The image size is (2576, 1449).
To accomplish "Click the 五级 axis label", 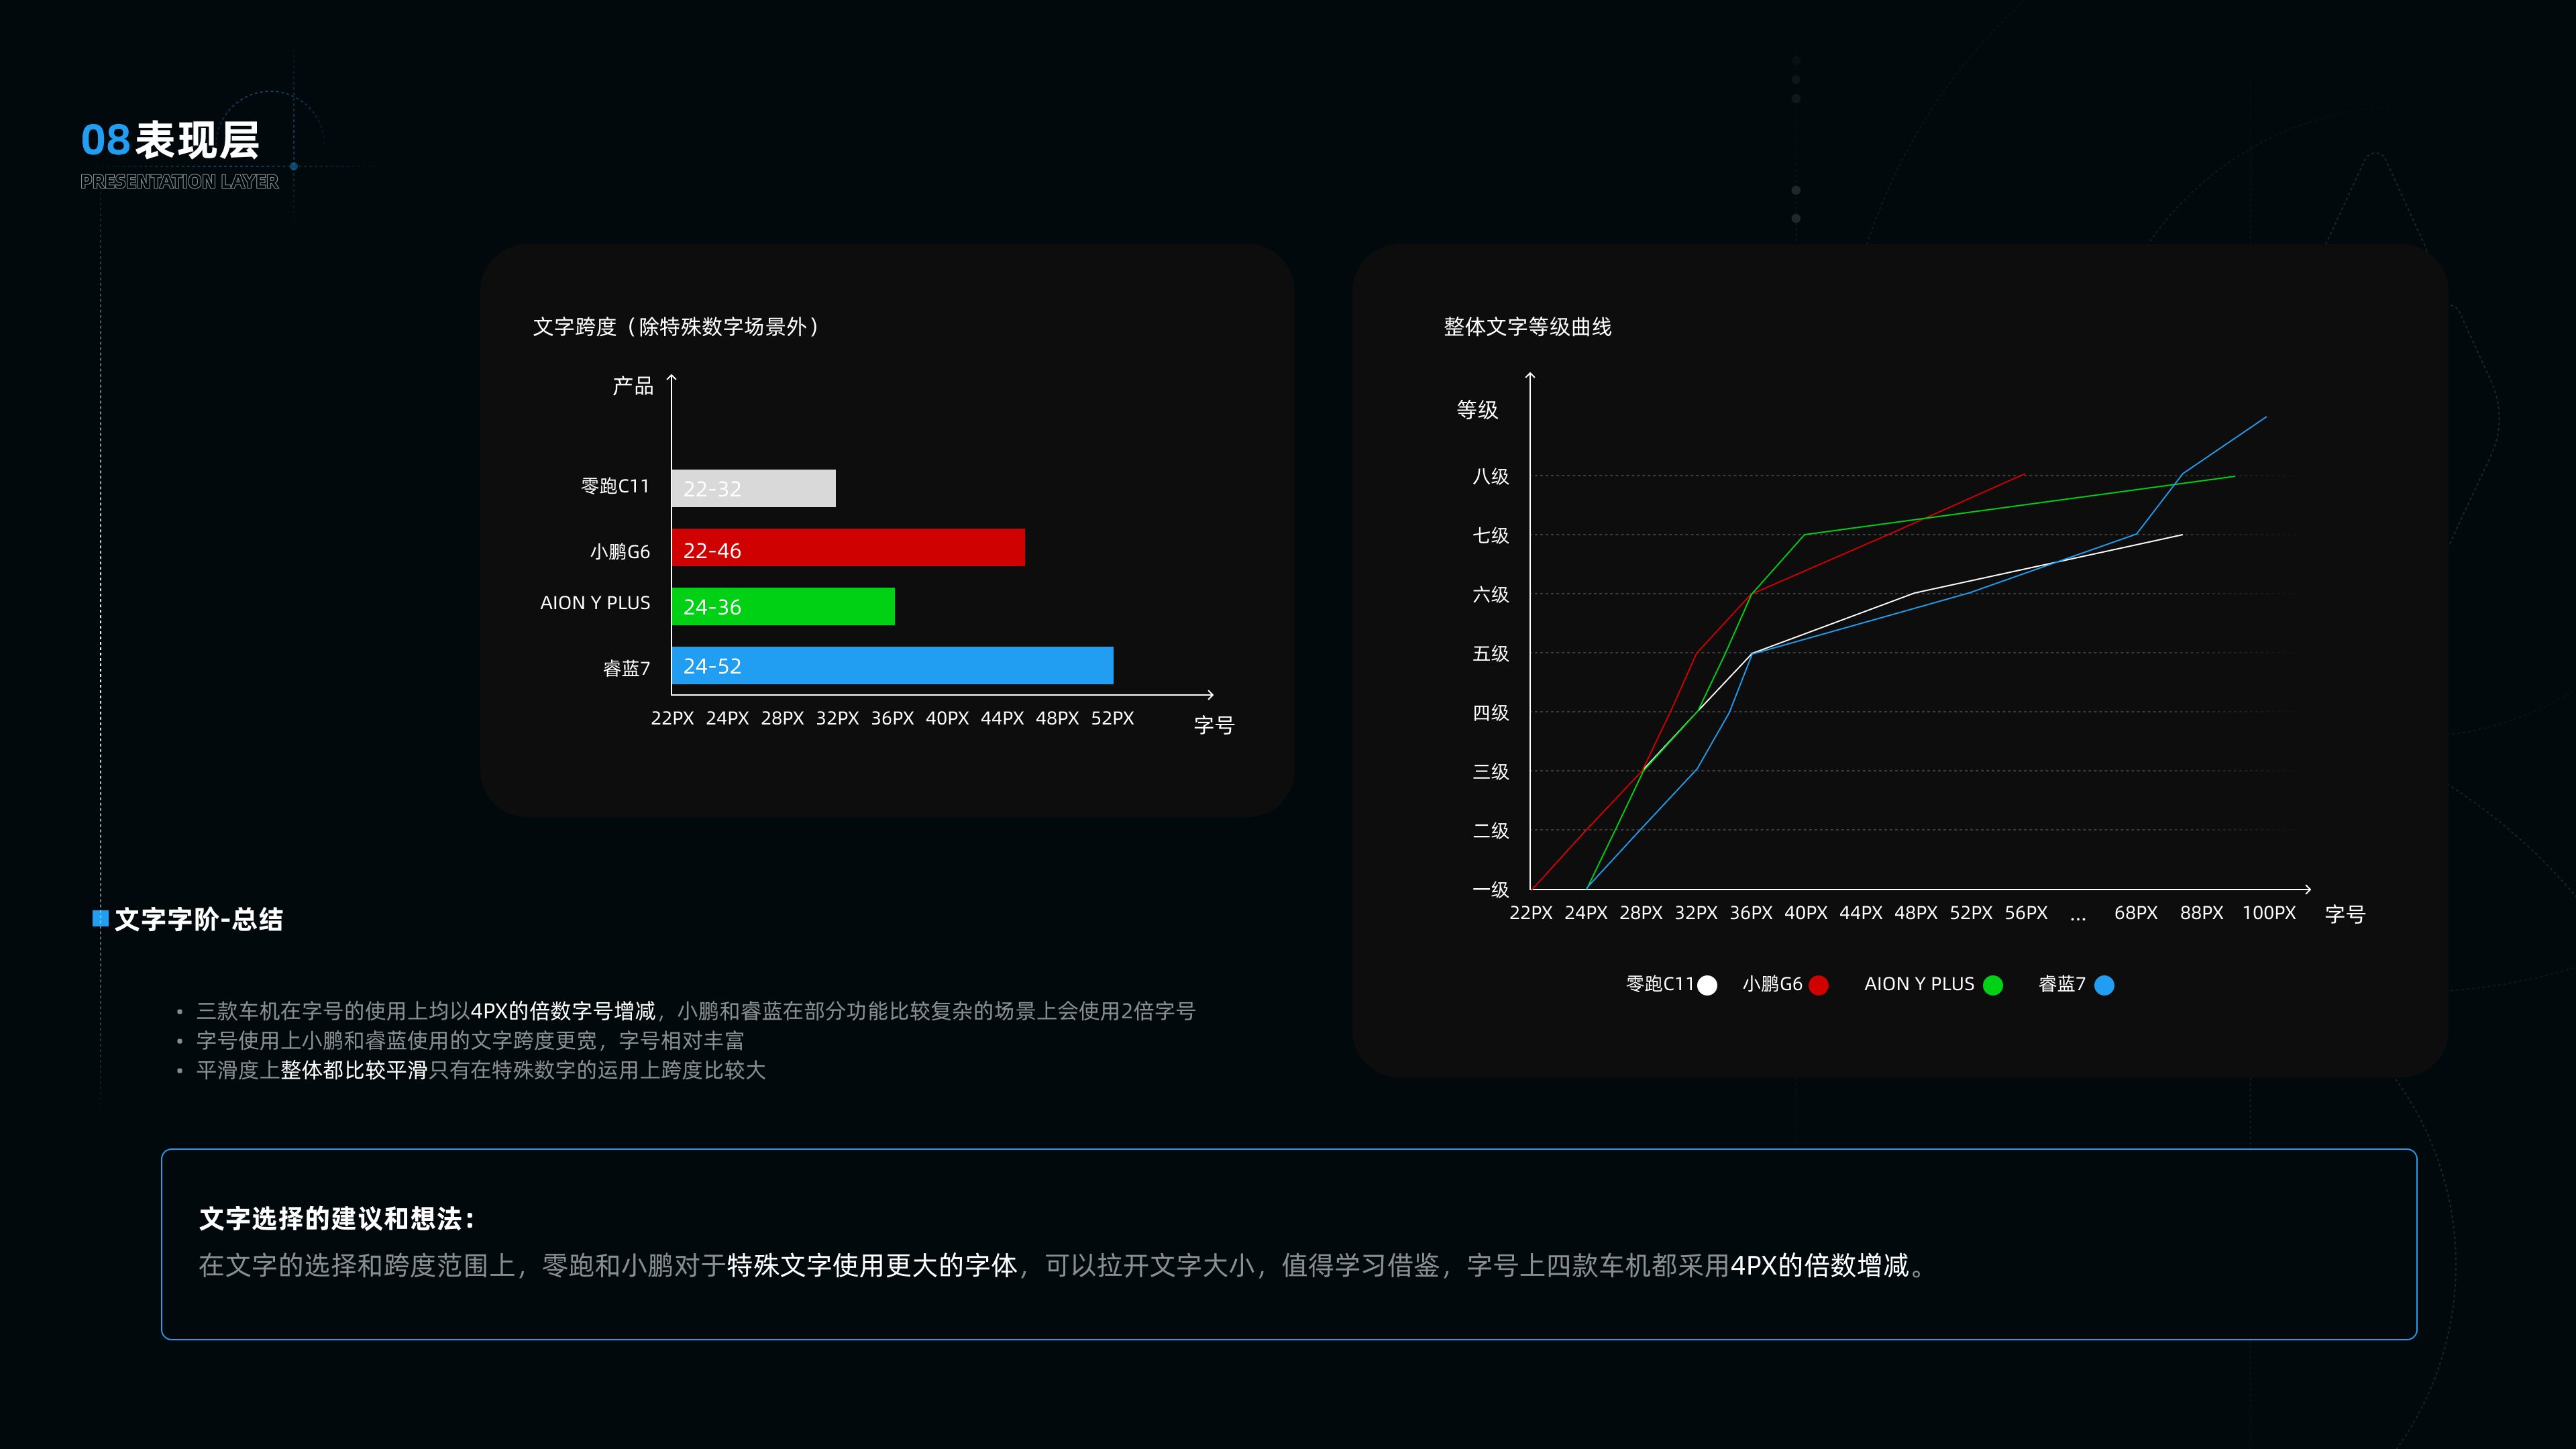I will (x=1490, y=654).
